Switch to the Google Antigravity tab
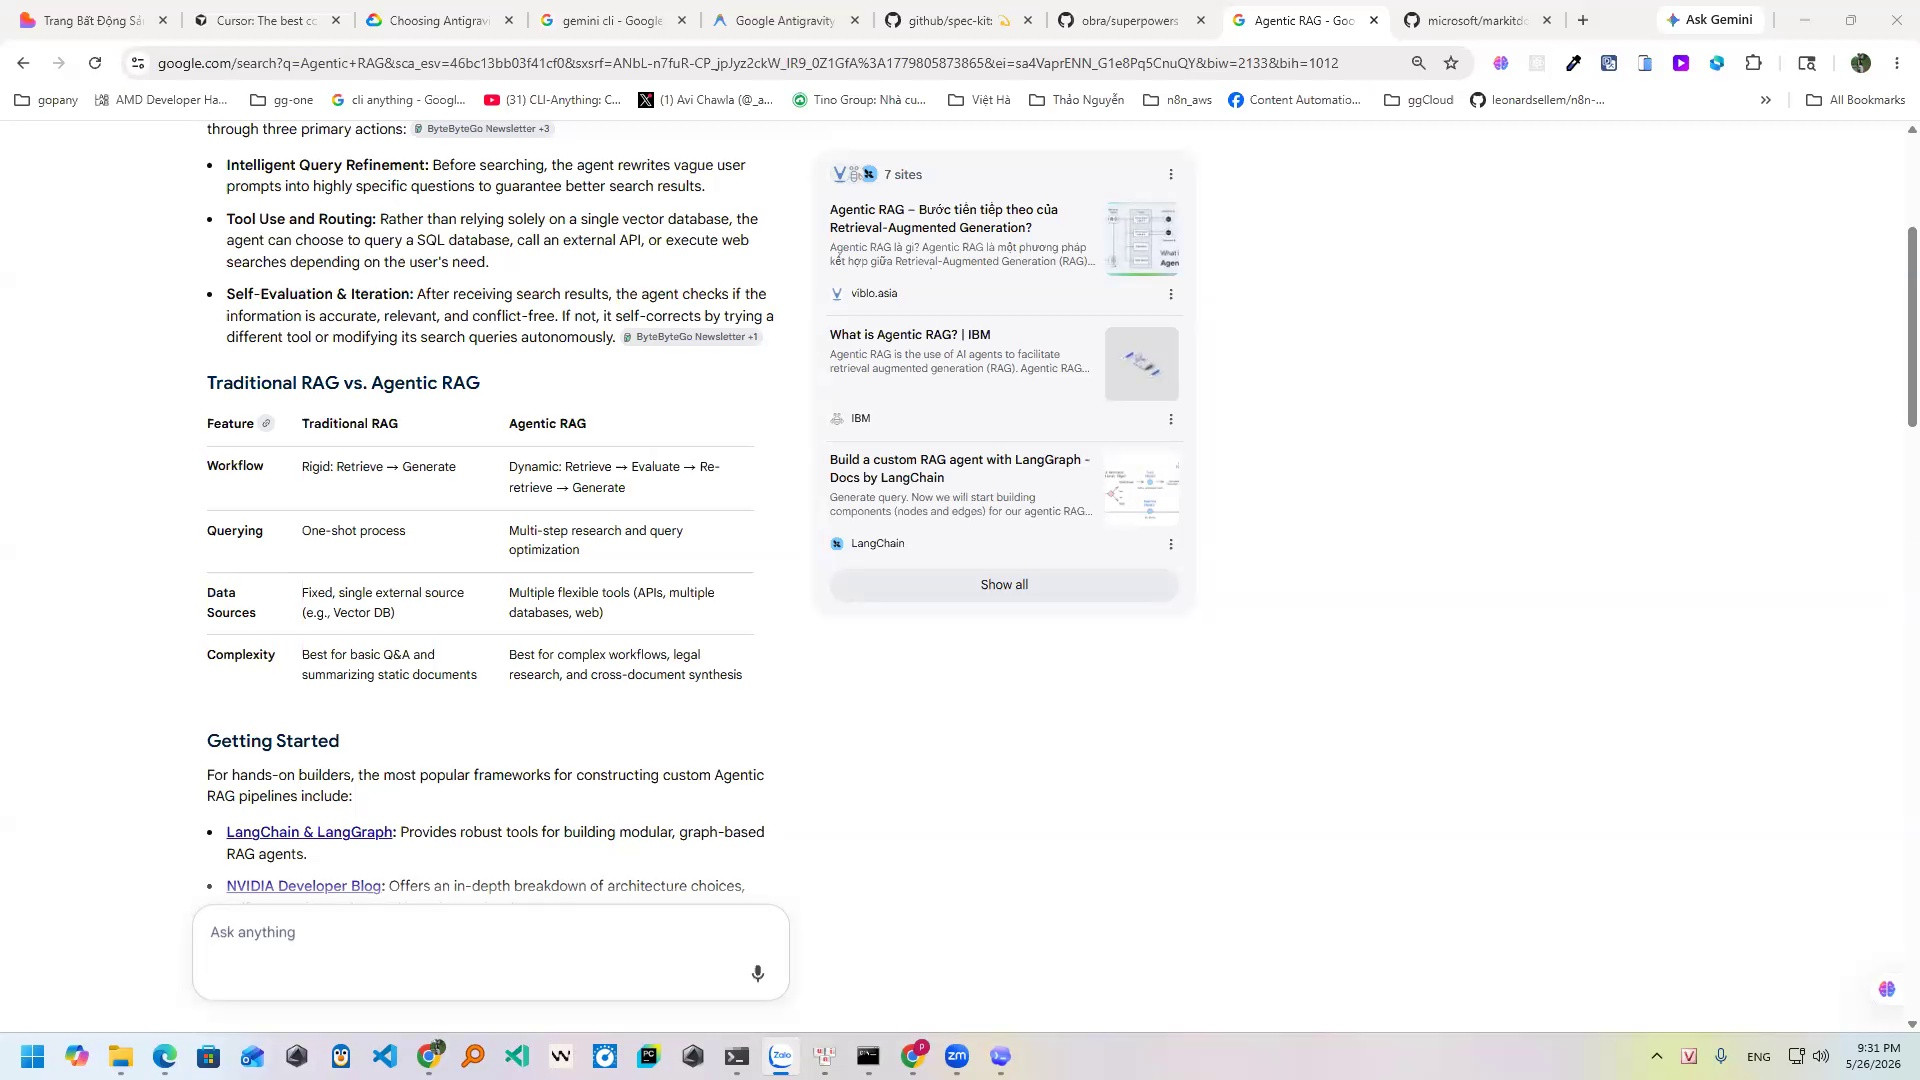The width and height of the screenshot is (1920, 1080). [786, 20]
